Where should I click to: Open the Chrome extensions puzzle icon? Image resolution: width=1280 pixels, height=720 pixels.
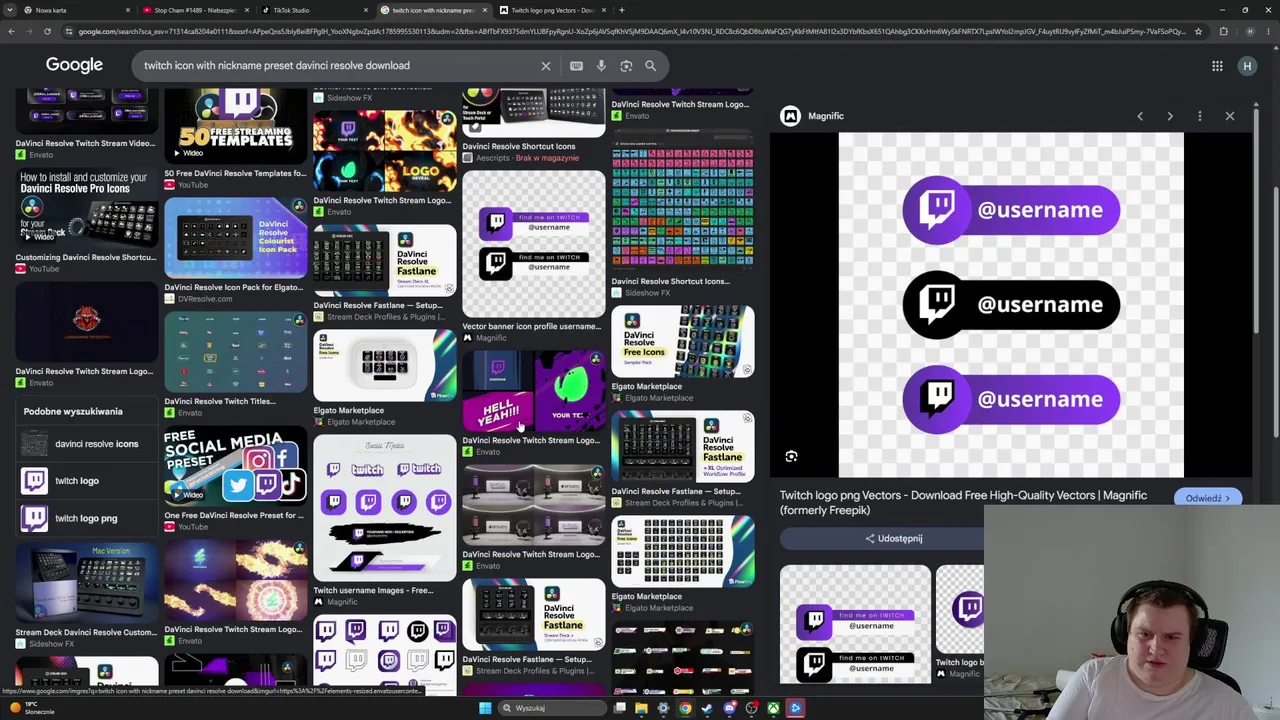1223,31
